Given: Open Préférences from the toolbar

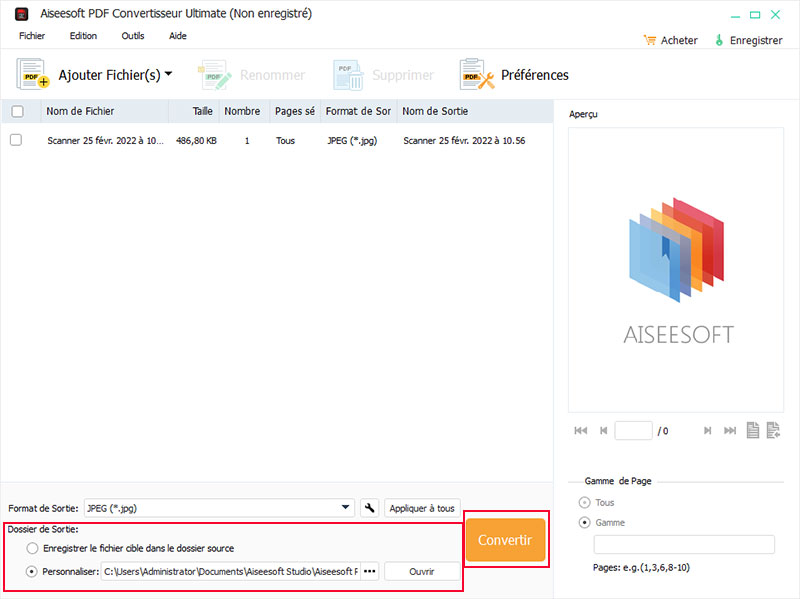Looking at the screenshot, I should tap(514, 75).
